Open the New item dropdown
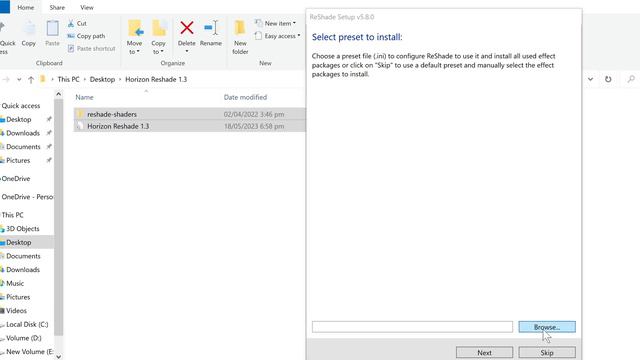This screenshot has height=360, width=640. click(x=276, y=23)
